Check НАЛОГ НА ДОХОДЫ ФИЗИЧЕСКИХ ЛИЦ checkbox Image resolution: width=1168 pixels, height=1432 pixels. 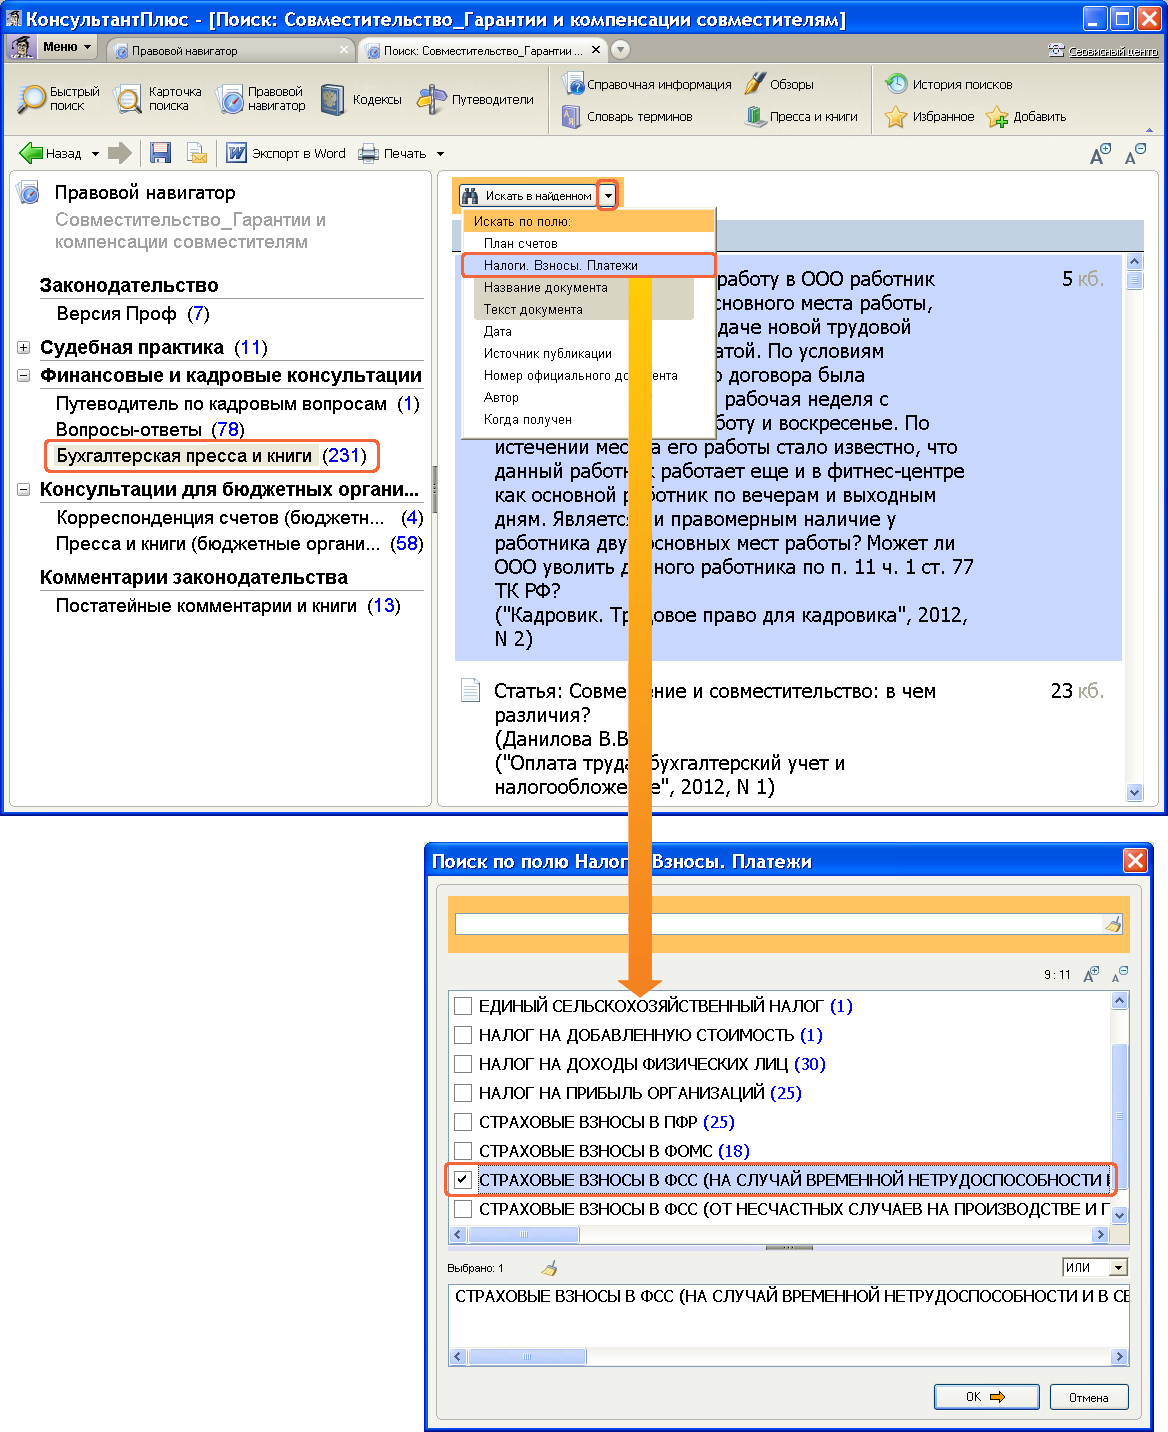(x=463, y=1064)
